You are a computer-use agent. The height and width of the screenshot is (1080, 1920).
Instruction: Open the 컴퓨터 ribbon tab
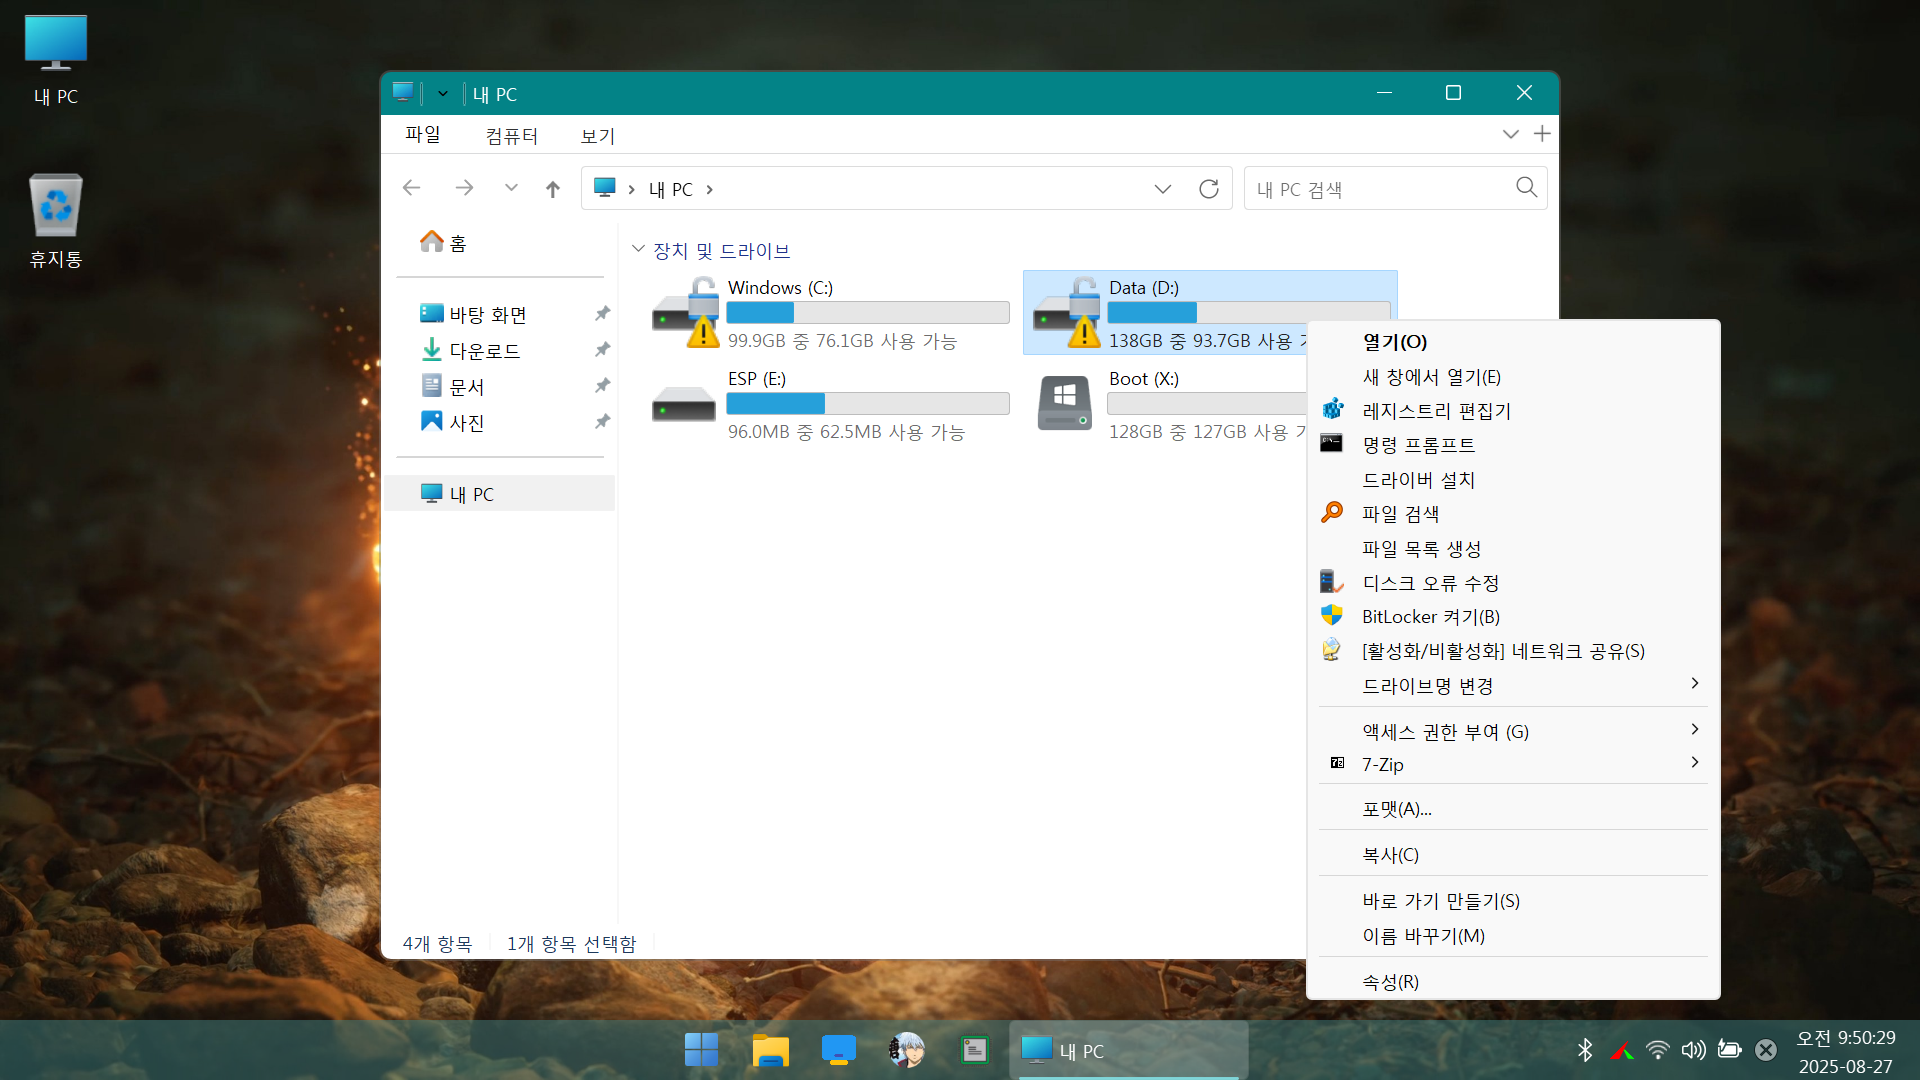(x=511, y=136)
